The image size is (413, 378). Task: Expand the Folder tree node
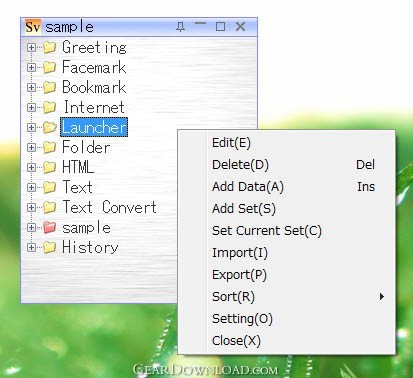pos(31,147)
